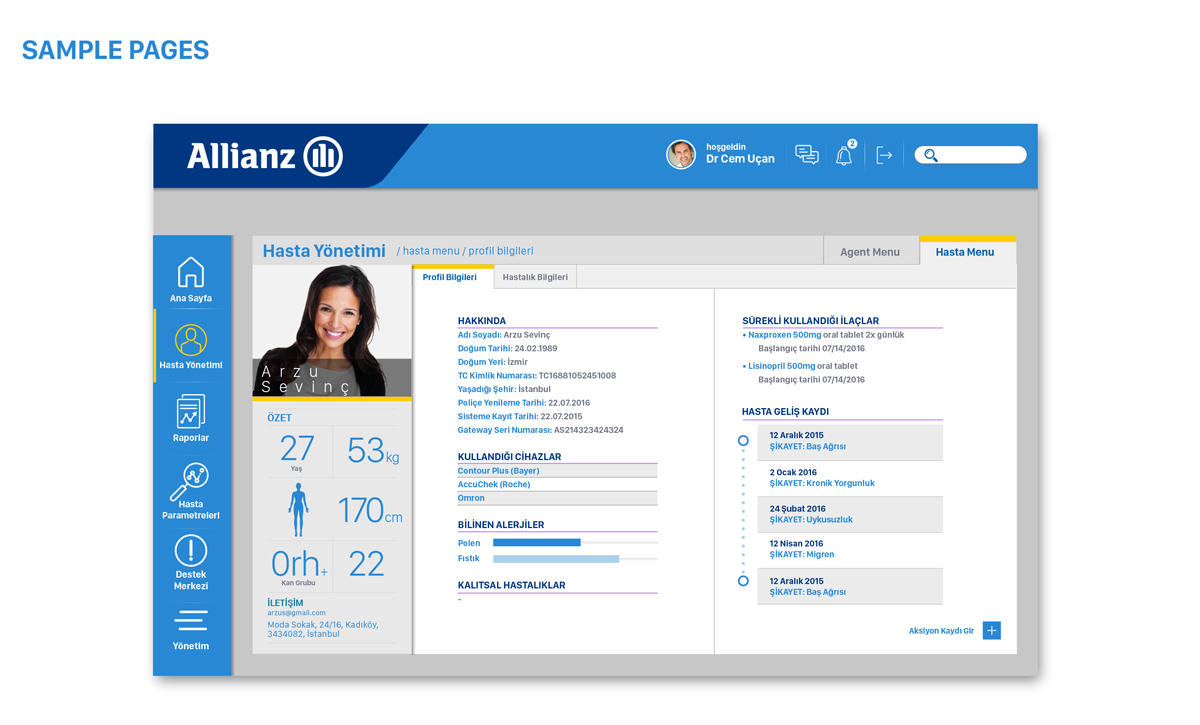Screen dimensions: 1200x725
Task: Click the 170 cm height value
Action: (x=370, y=510)
